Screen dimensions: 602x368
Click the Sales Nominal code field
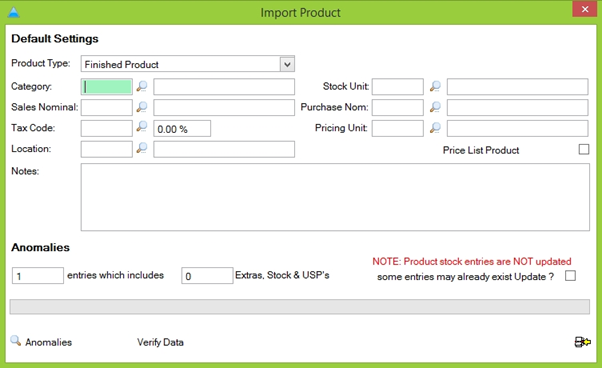pos(107,107)
